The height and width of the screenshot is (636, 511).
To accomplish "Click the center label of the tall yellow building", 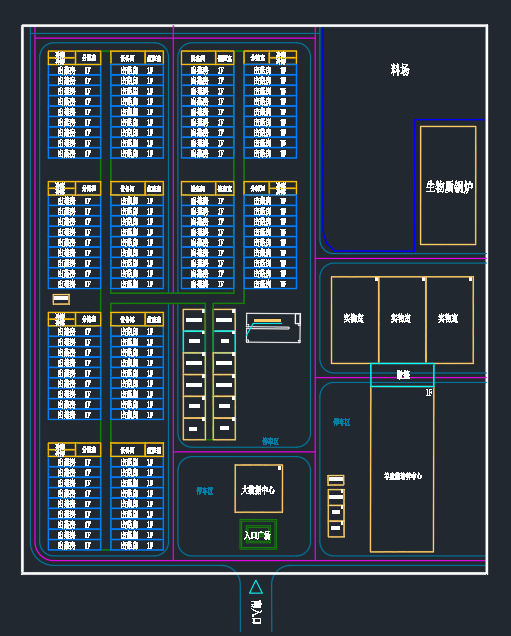I will coord(403,475).
